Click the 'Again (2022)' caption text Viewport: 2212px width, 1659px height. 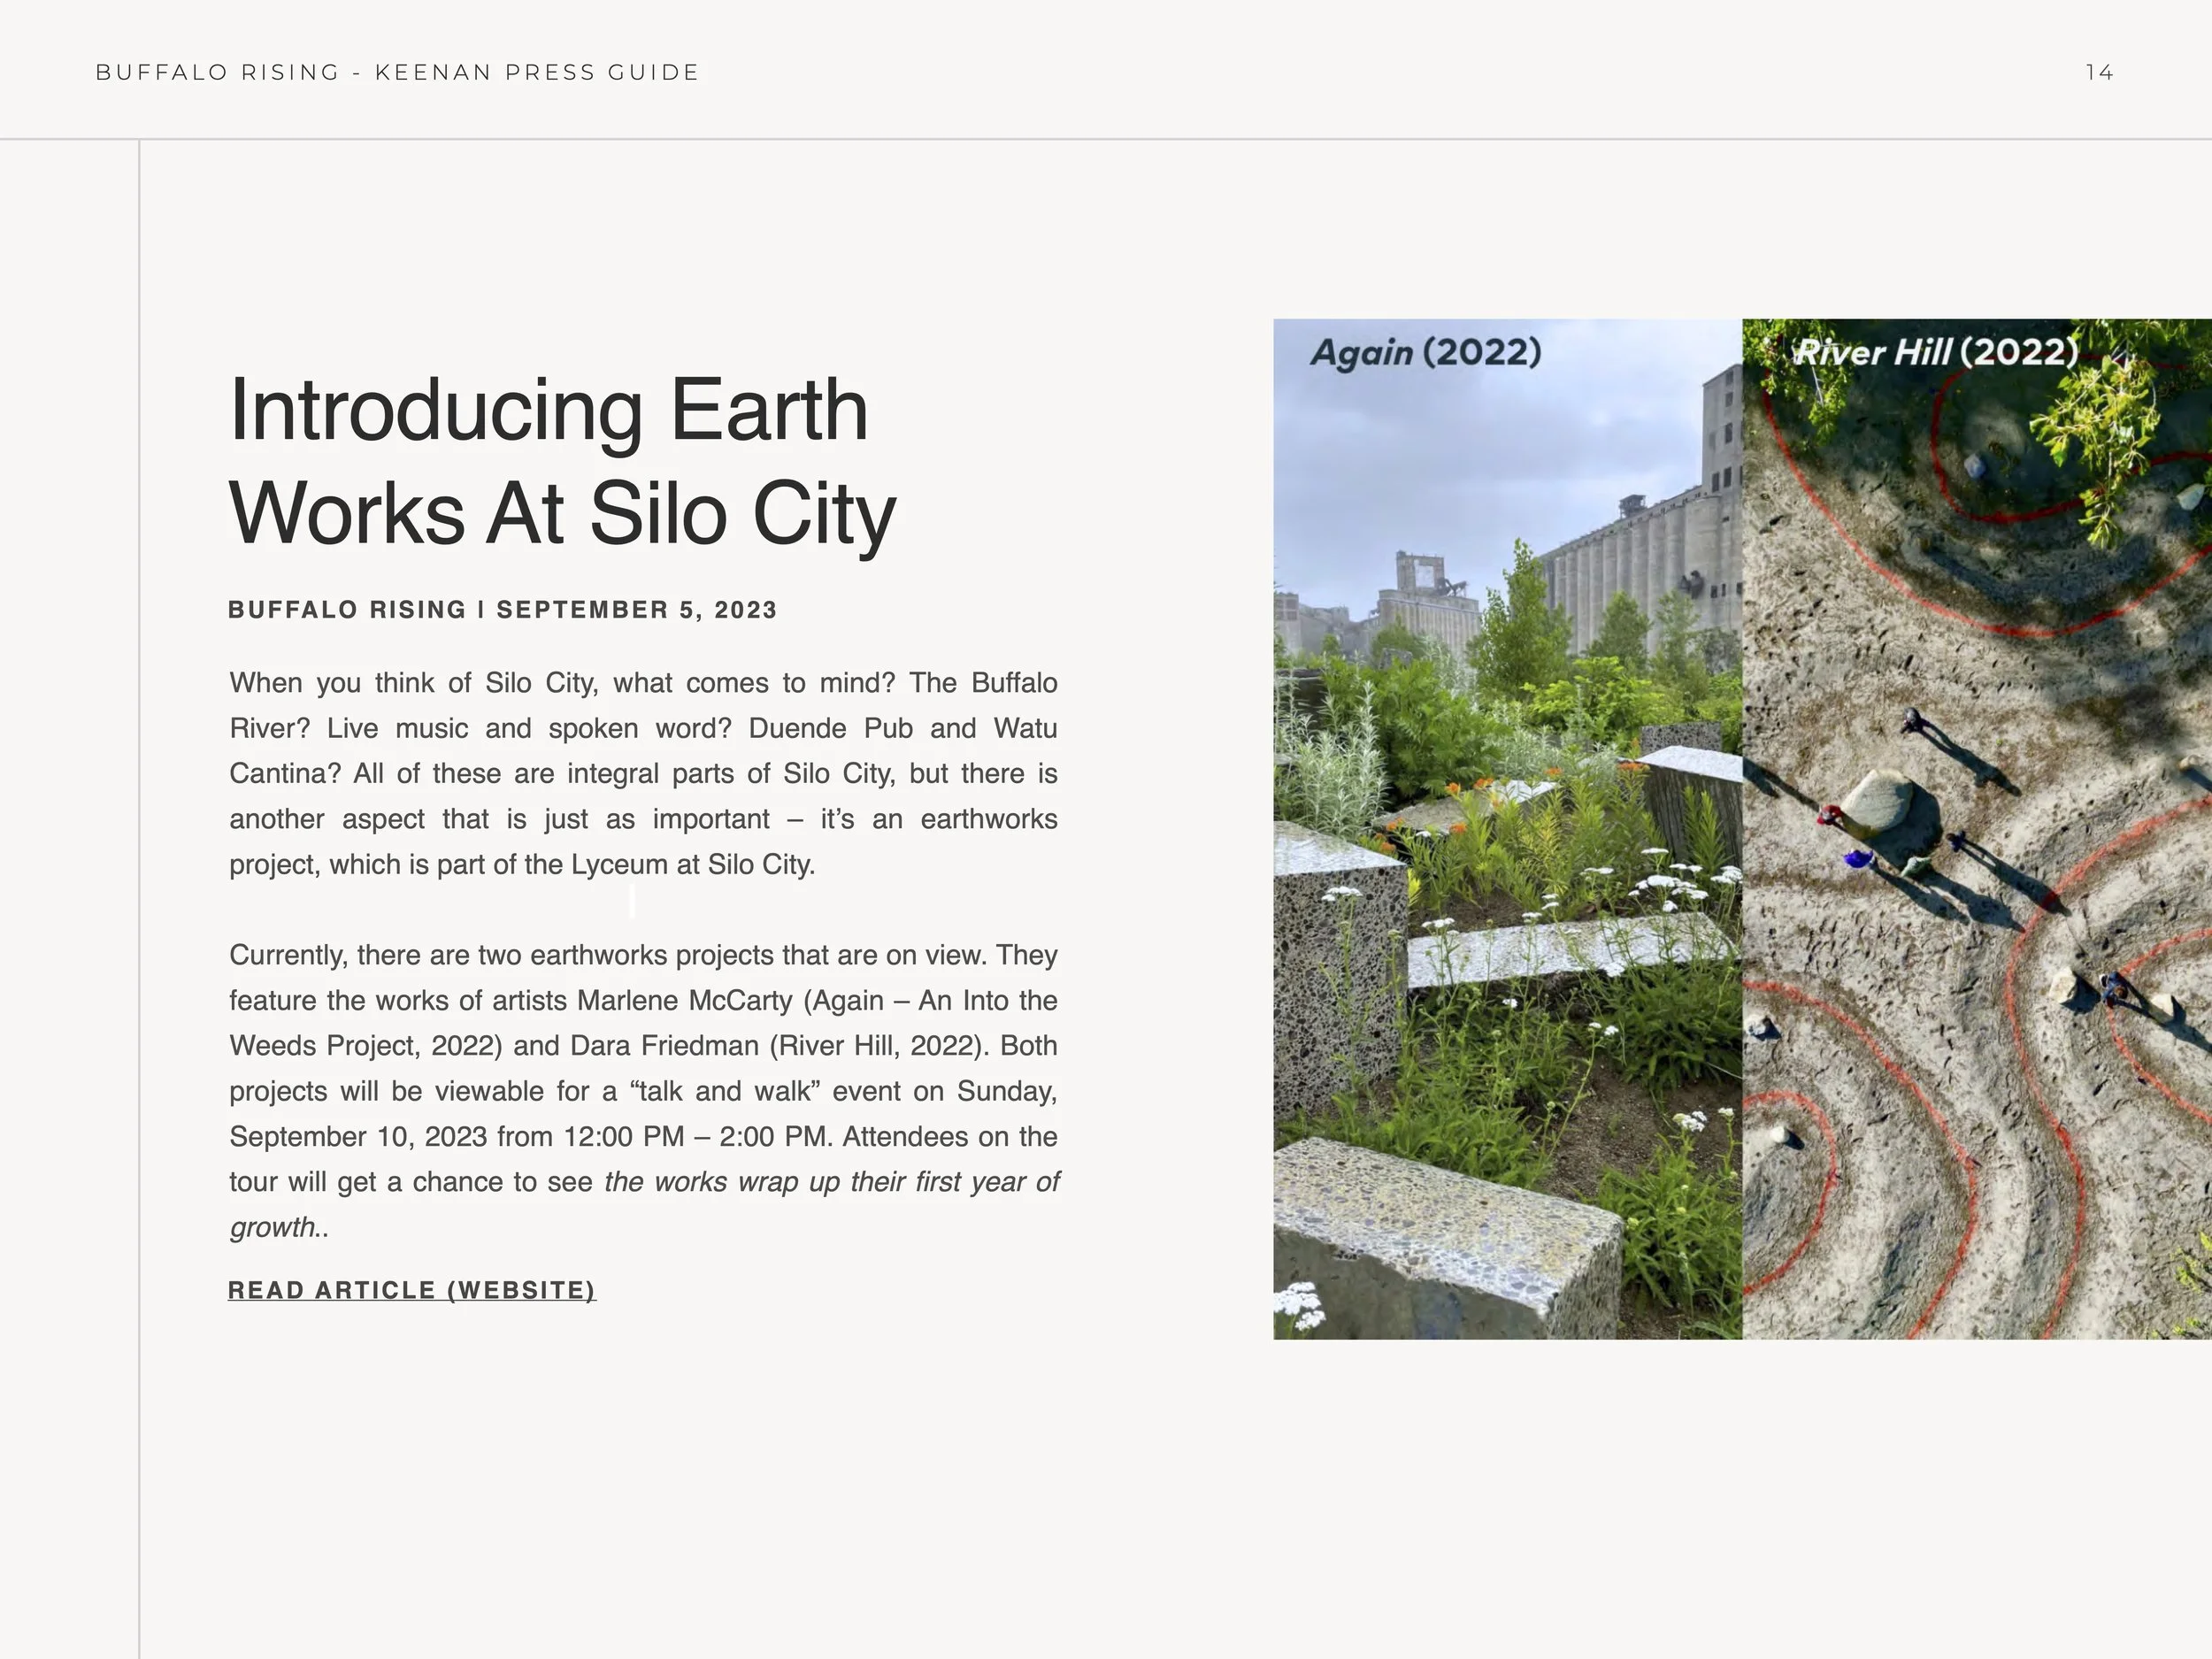coord(1425,352)
